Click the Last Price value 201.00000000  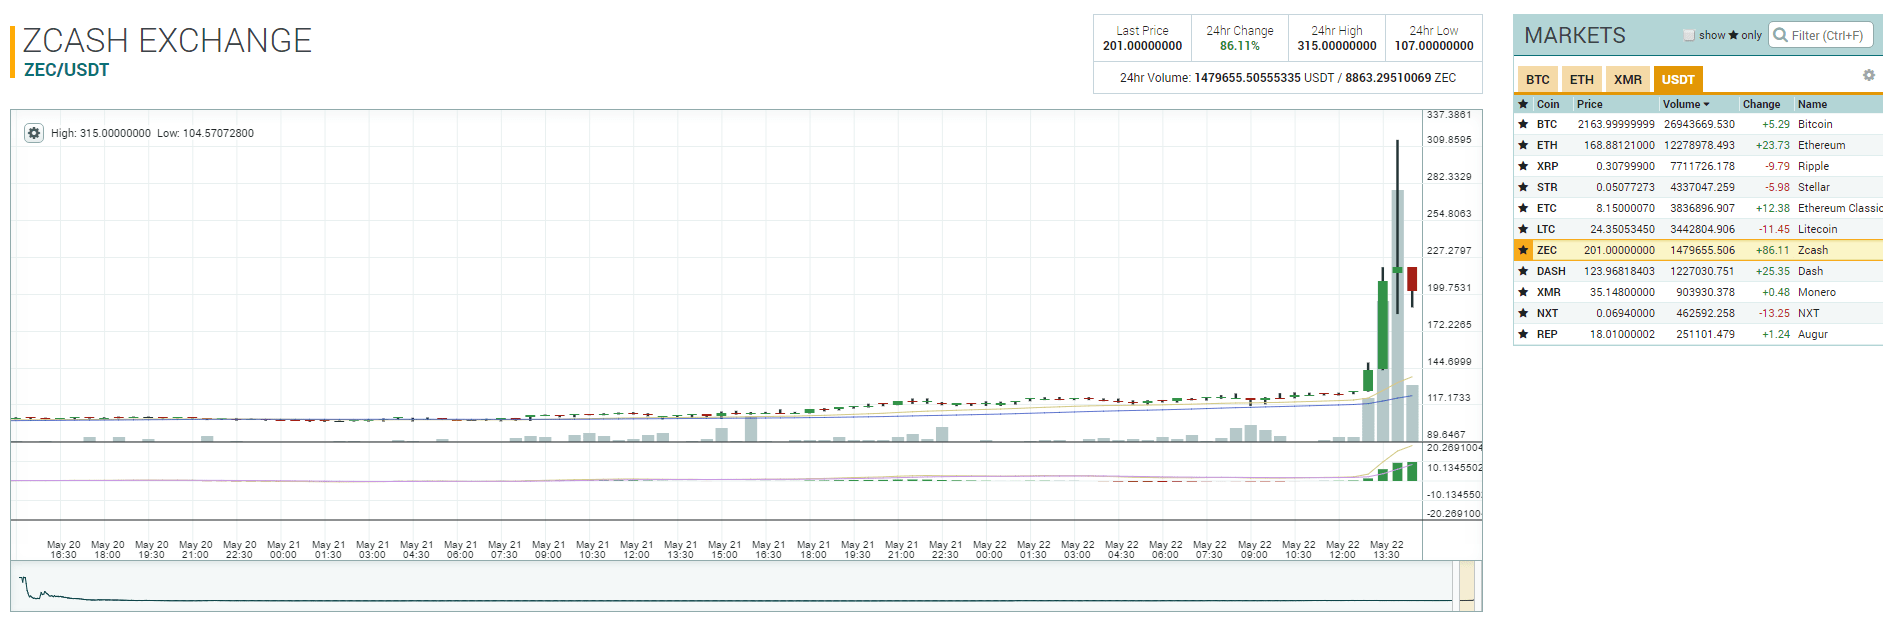(1142, 46)
